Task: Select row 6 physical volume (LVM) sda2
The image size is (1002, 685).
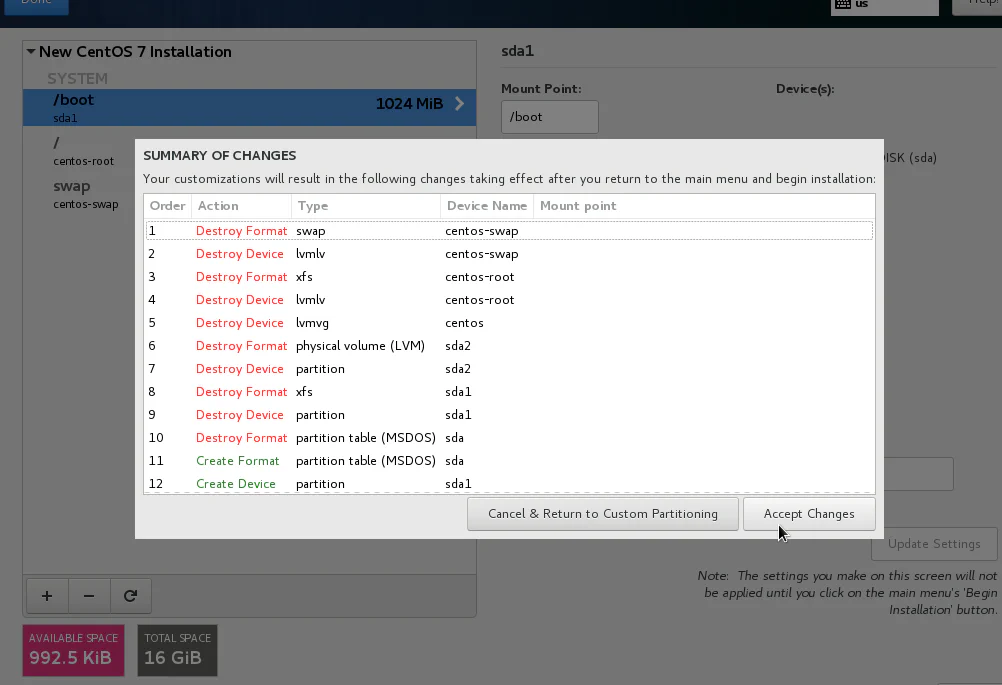Action: [x=509, y=346]
